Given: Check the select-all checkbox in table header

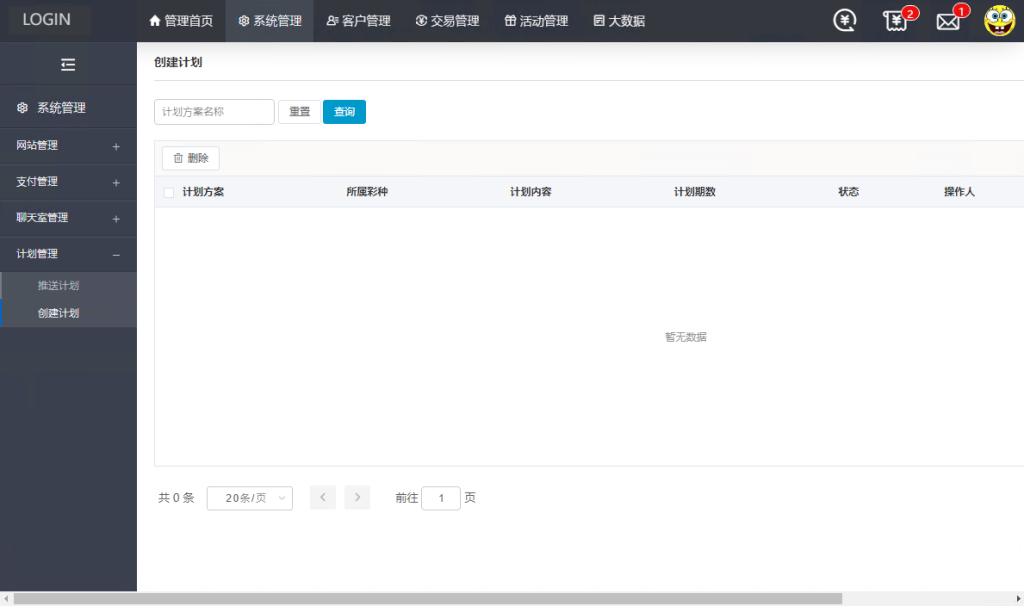Looking at the screenshot, I should [169, 191].
